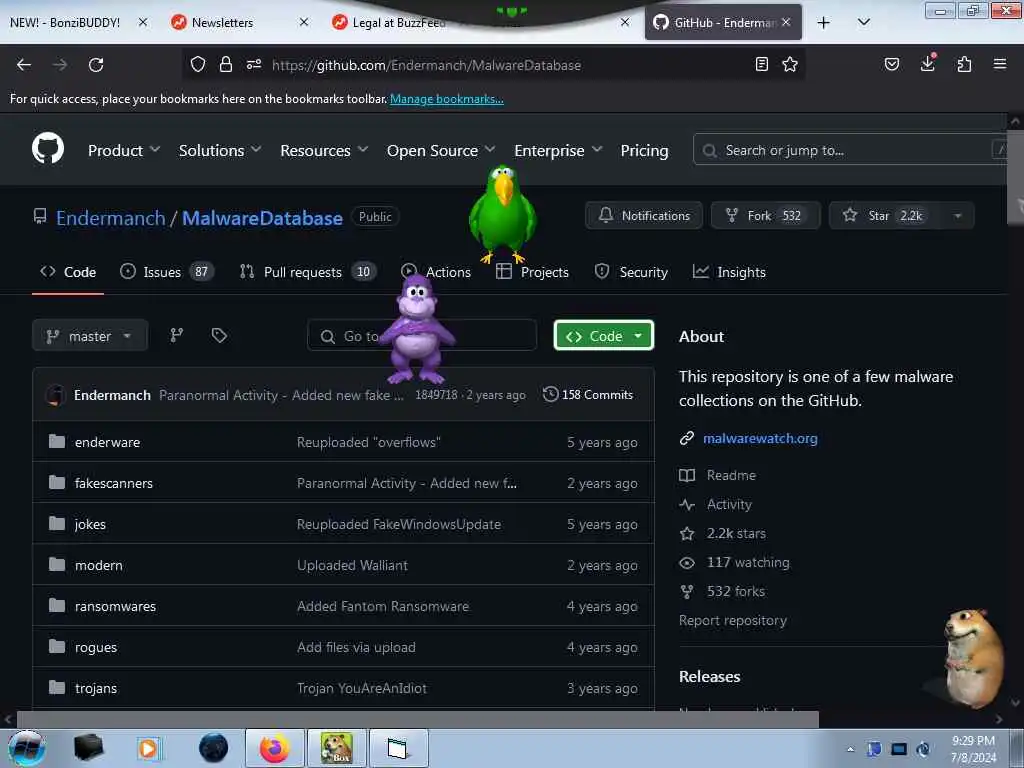Expand the Enterprise menu
Screen dimensions: 1024x768
(x=558, y=150)
